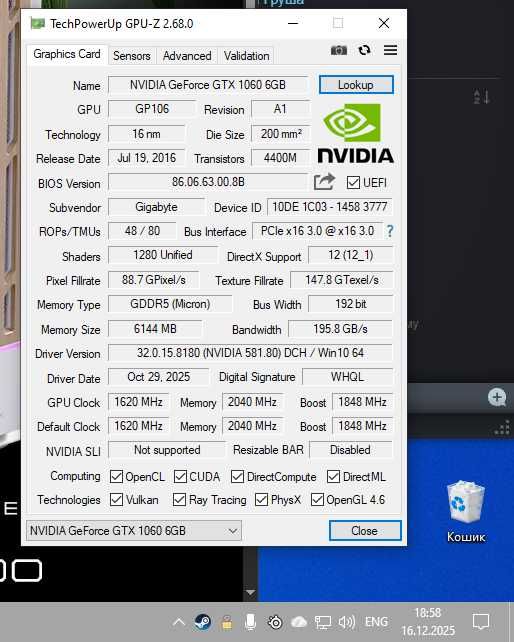514x642 pixels.
Task: Switch to the Sensors tab
Action: click(x=131, y=56)
